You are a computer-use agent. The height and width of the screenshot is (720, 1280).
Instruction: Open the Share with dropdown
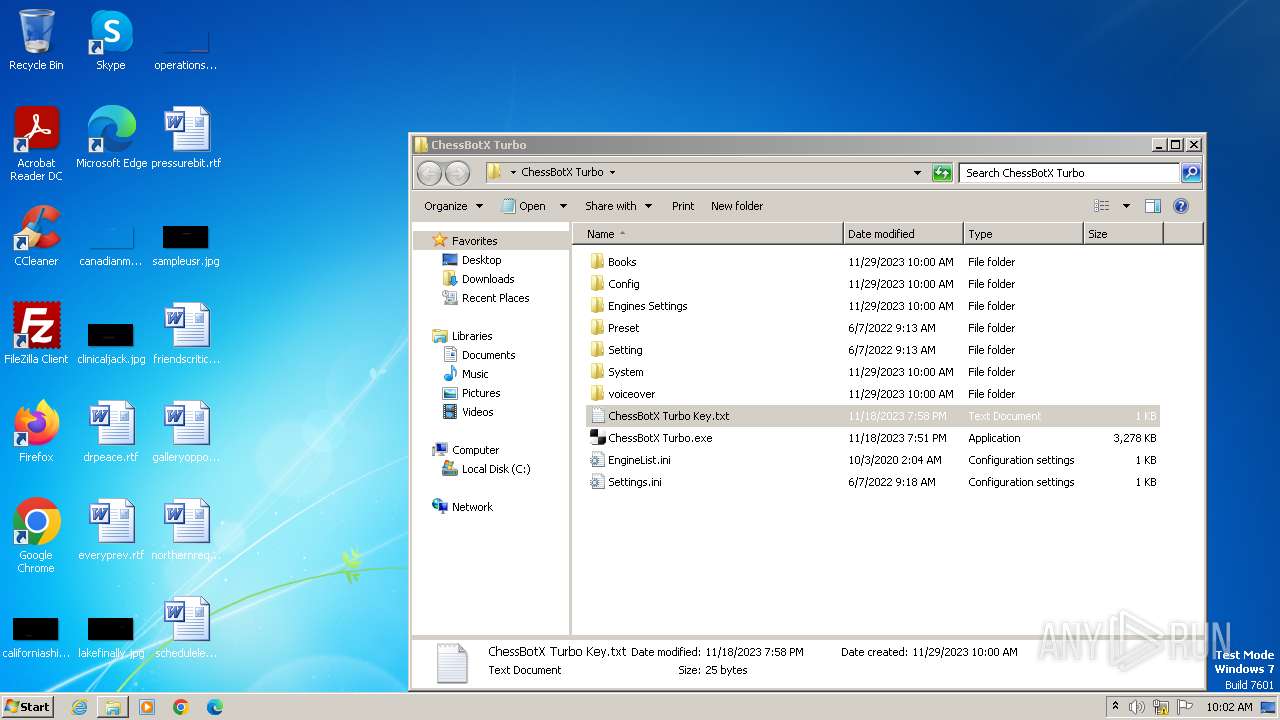click(618, 206)
